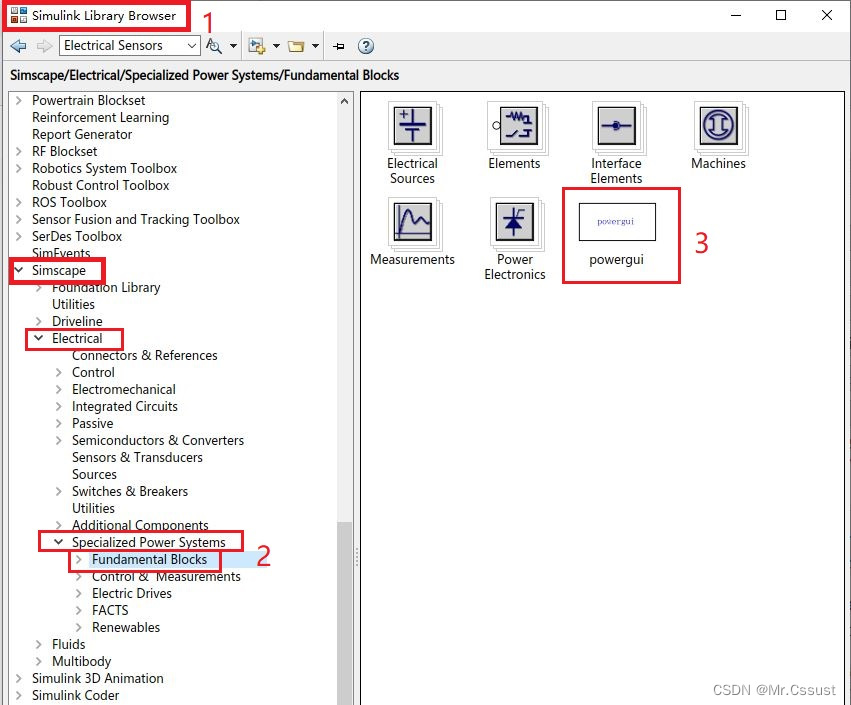Expand the FACTS node
The image size is (851, 705).
click(x=79, y=610)
